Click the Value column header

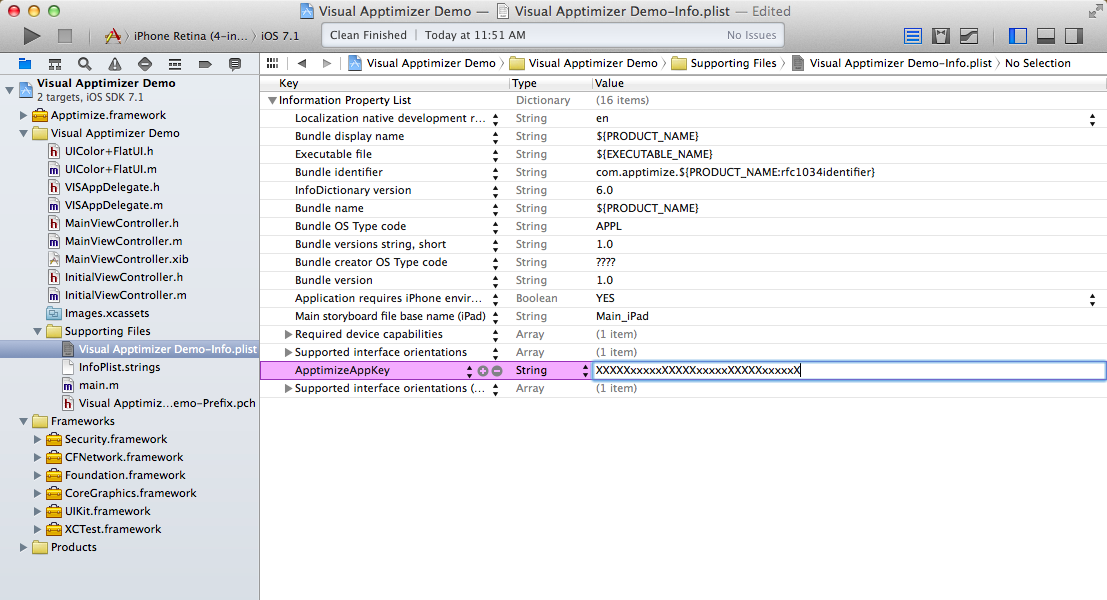849,83
